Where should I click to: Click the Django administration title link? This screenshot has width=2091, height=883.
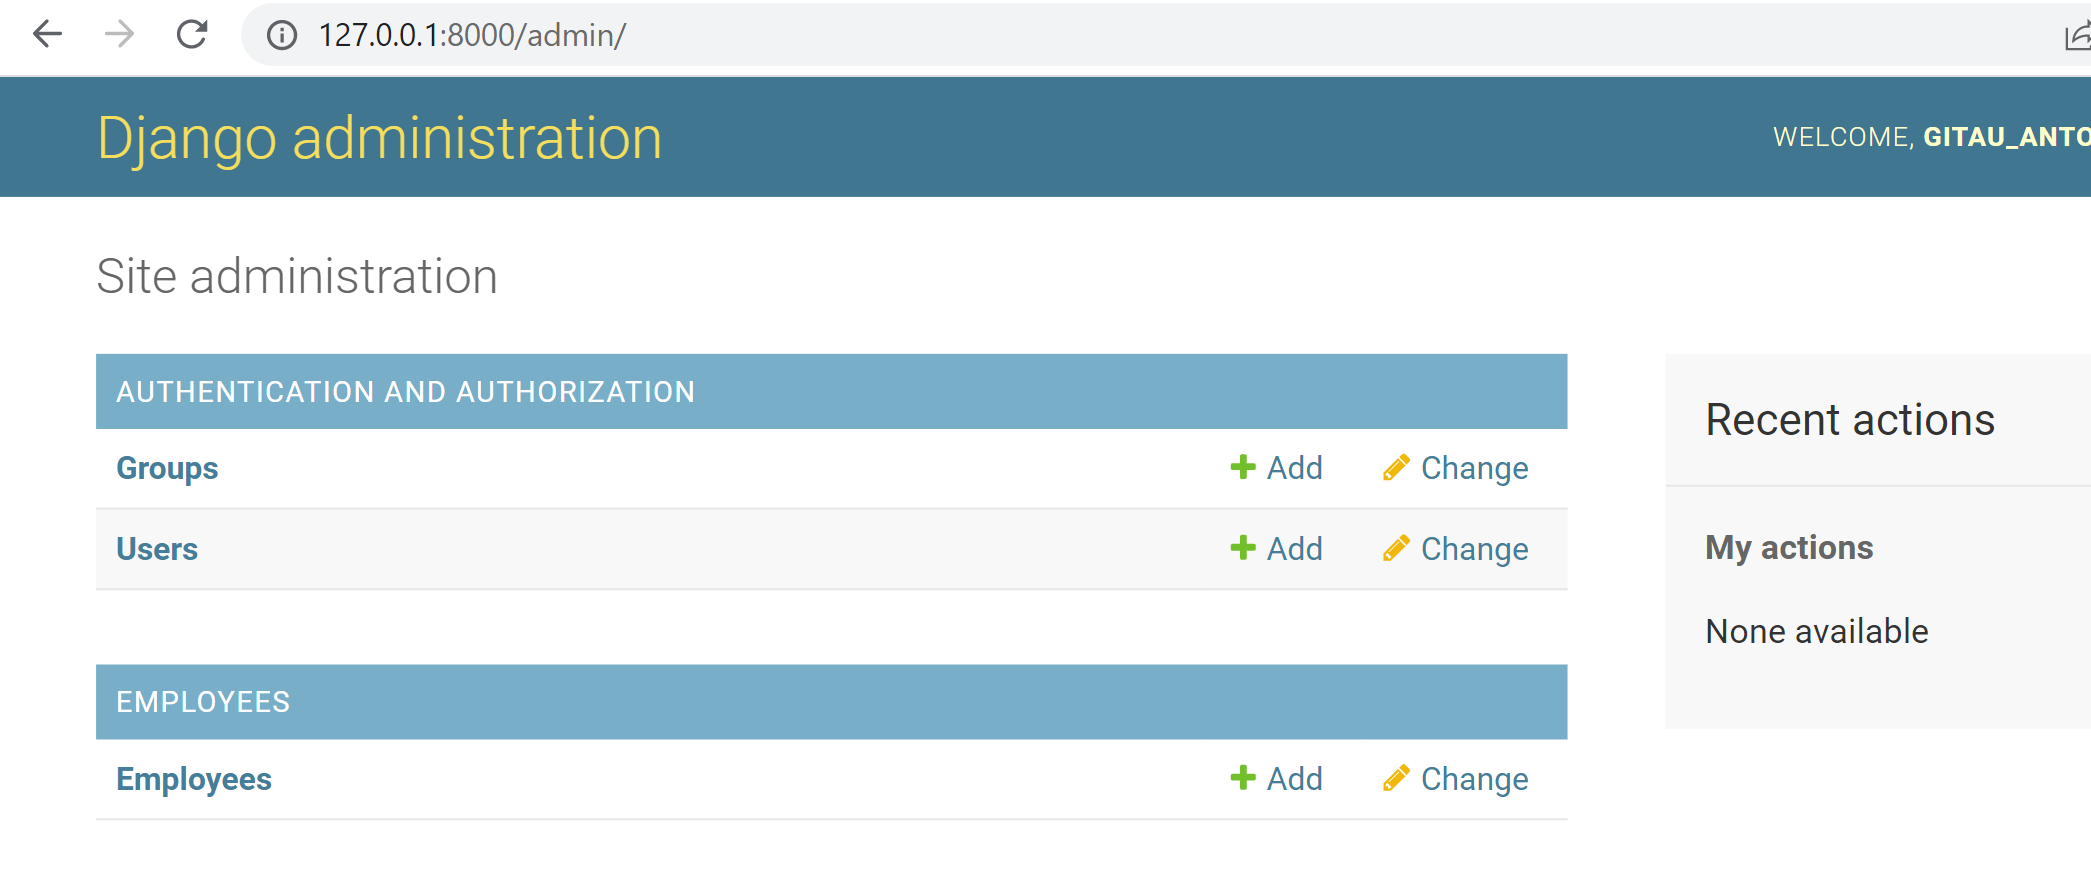[x=379, y=138]
